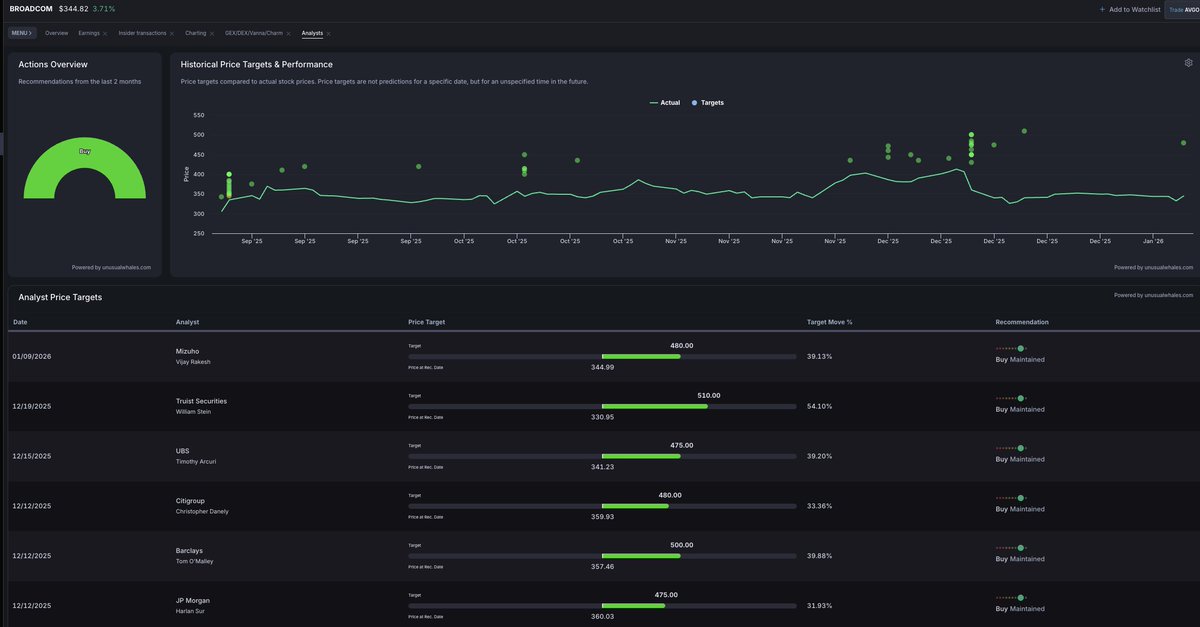
Task: Click Truist Securities price target bar
Action: [x=602, y=406]
